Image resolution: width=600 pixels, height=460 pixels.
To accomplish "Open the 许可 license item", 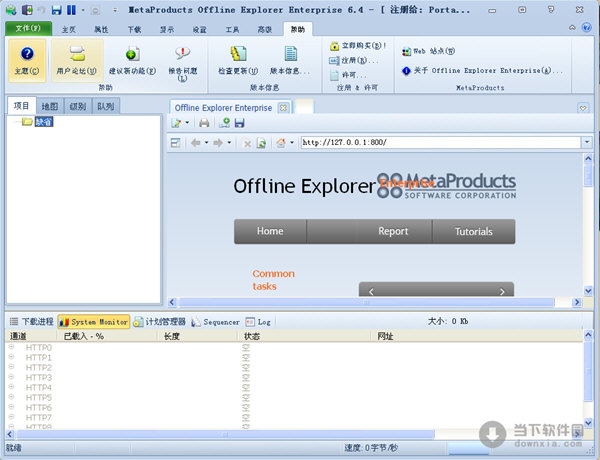I will (348, 75).
